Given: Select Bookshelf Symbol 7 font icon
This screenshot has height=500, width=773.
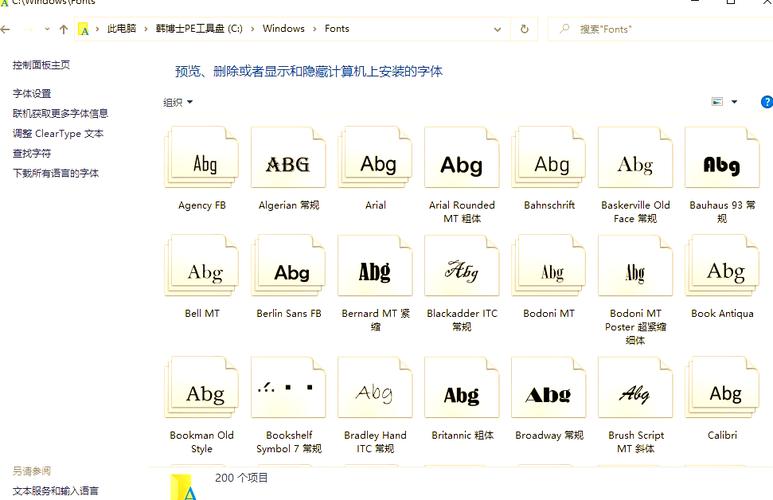Looking at the screenshot, I should pos(288,387).
